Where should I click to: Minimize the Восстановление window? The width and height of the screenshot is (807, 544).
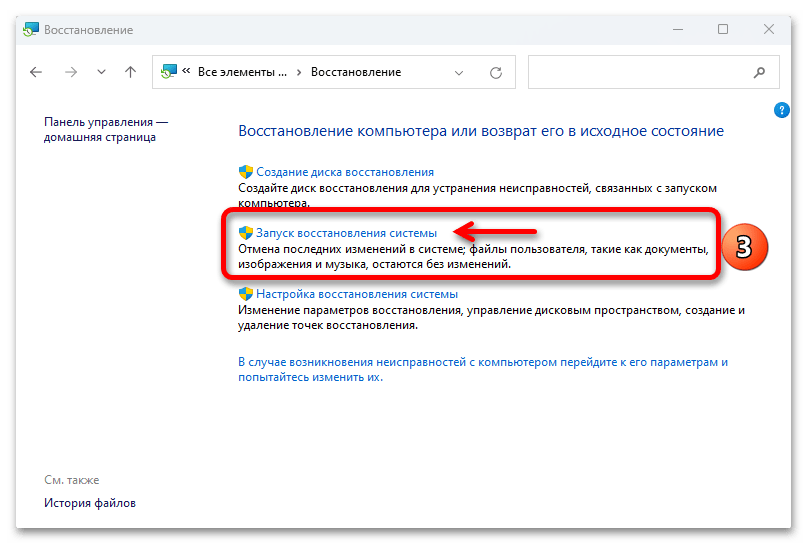pos(678,29)
